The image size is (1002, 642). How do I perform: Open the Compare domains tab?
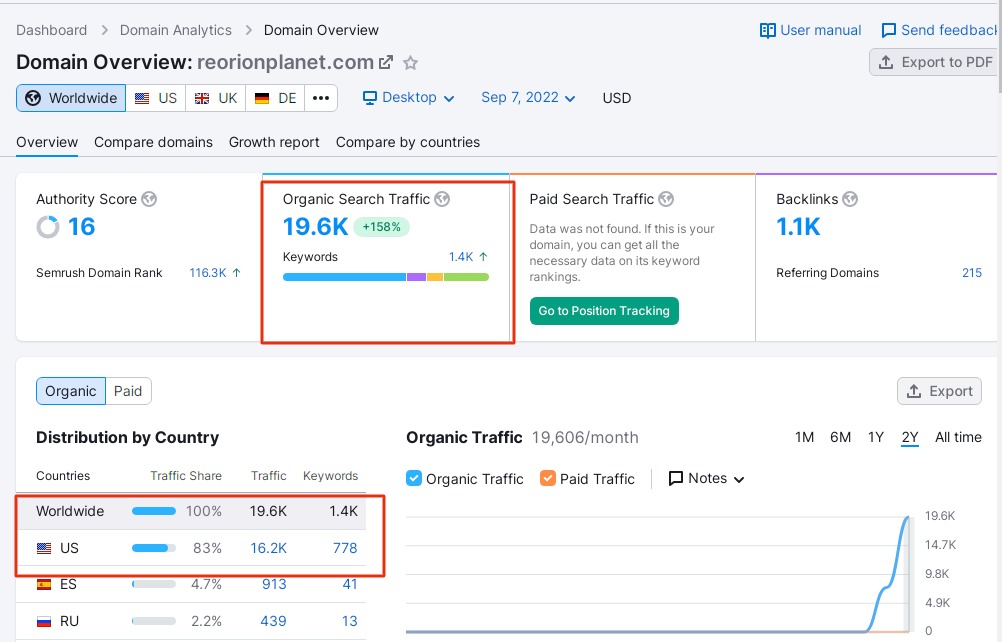click(x=153, y=142)
